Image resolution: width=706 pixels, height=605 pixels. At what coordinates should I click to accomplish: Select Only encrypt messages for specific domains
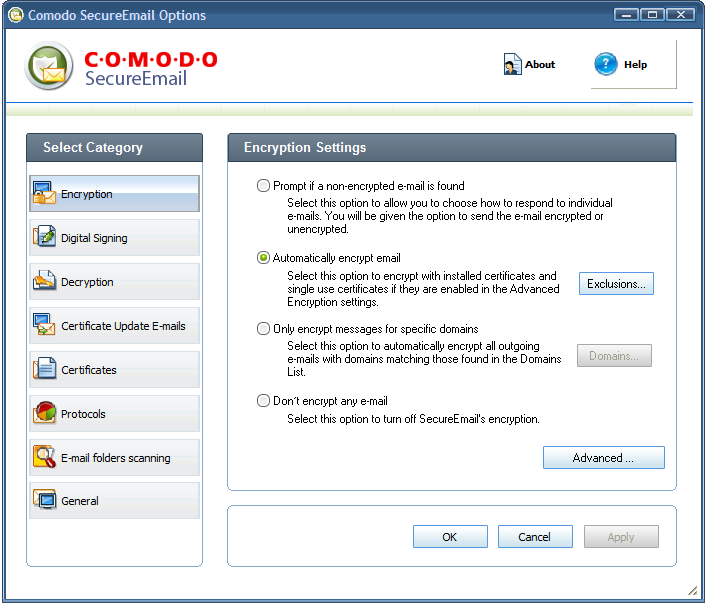click(263, 329)
